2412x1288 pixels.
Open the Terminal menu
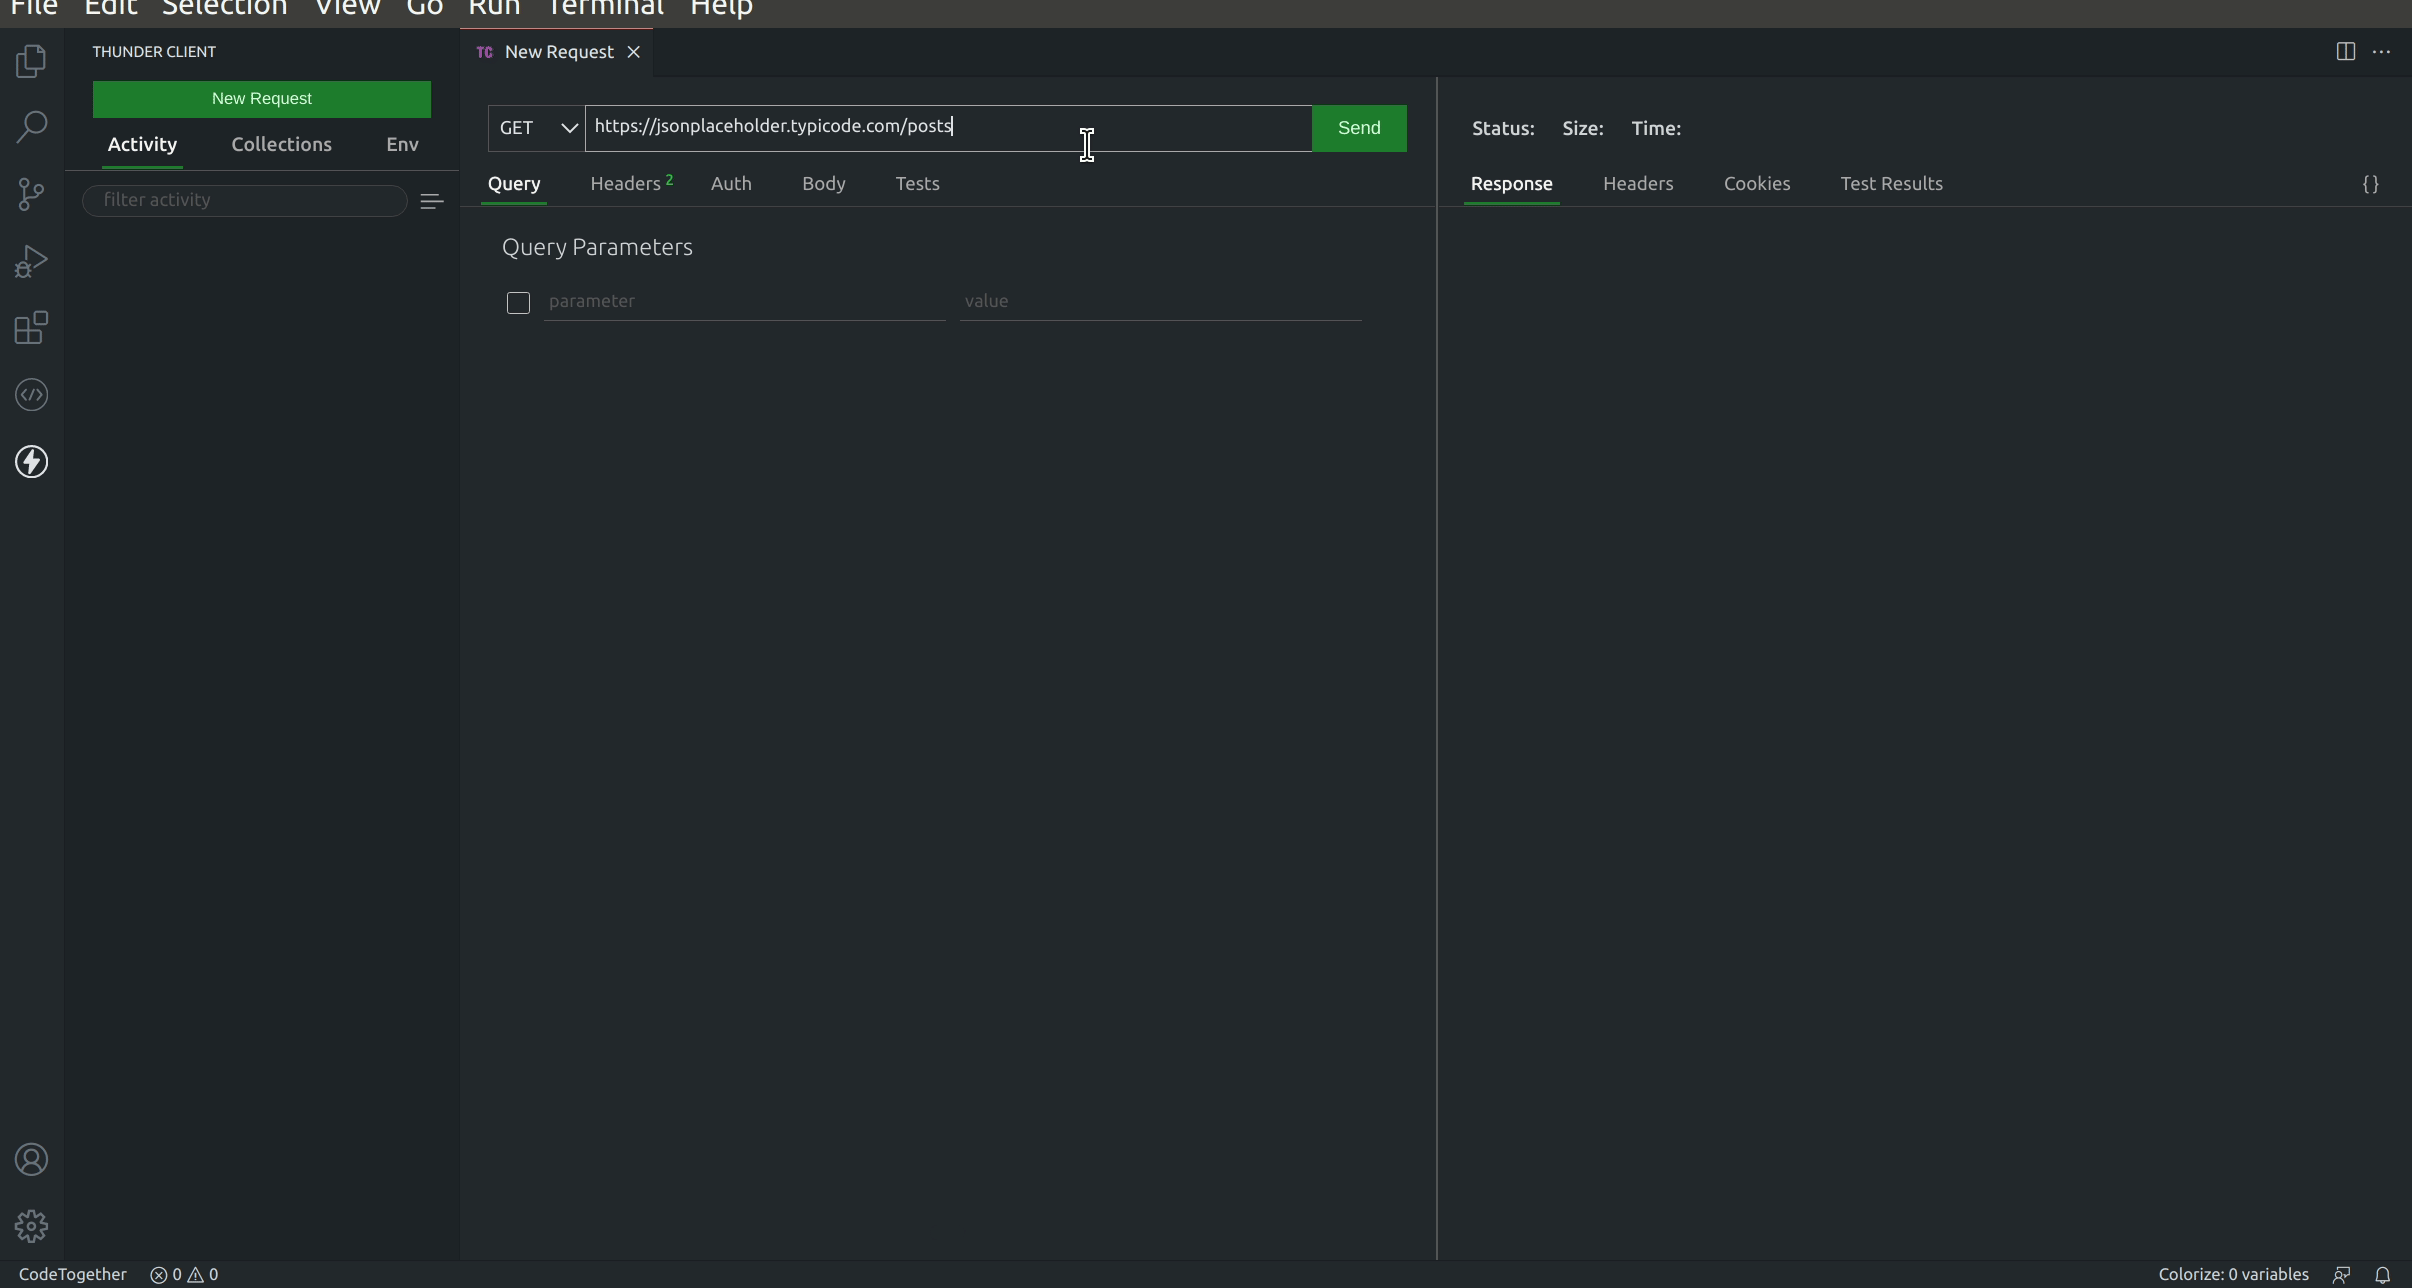[605, 8]
